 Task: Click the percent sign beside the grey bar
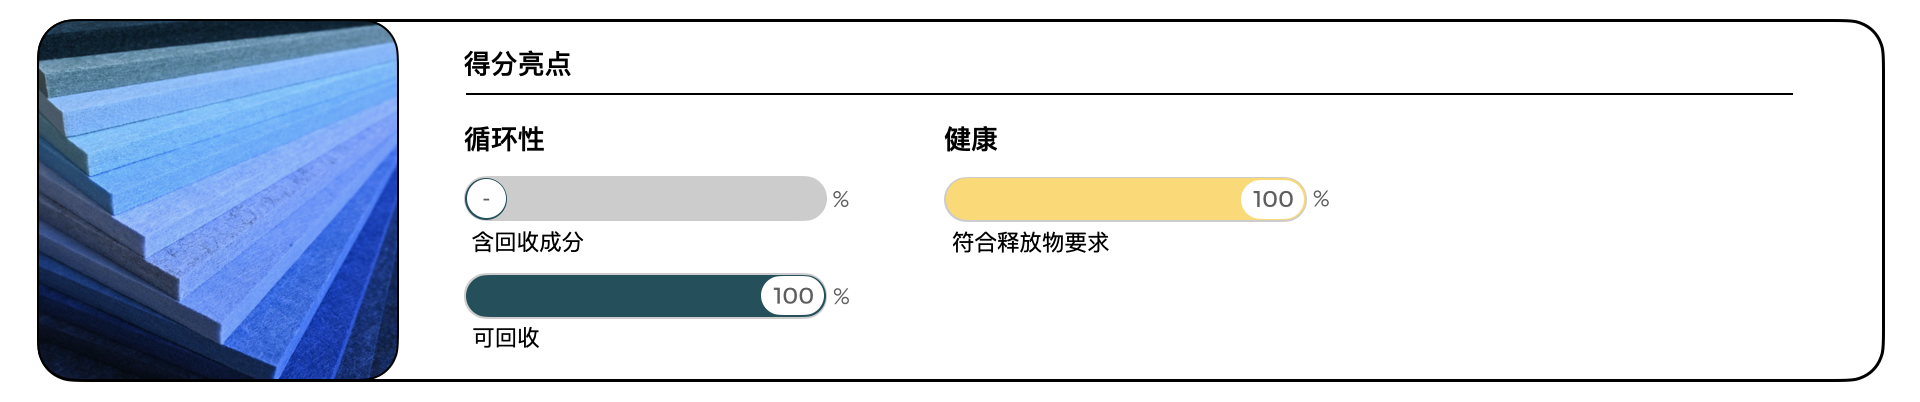click(x=841, y=200)
